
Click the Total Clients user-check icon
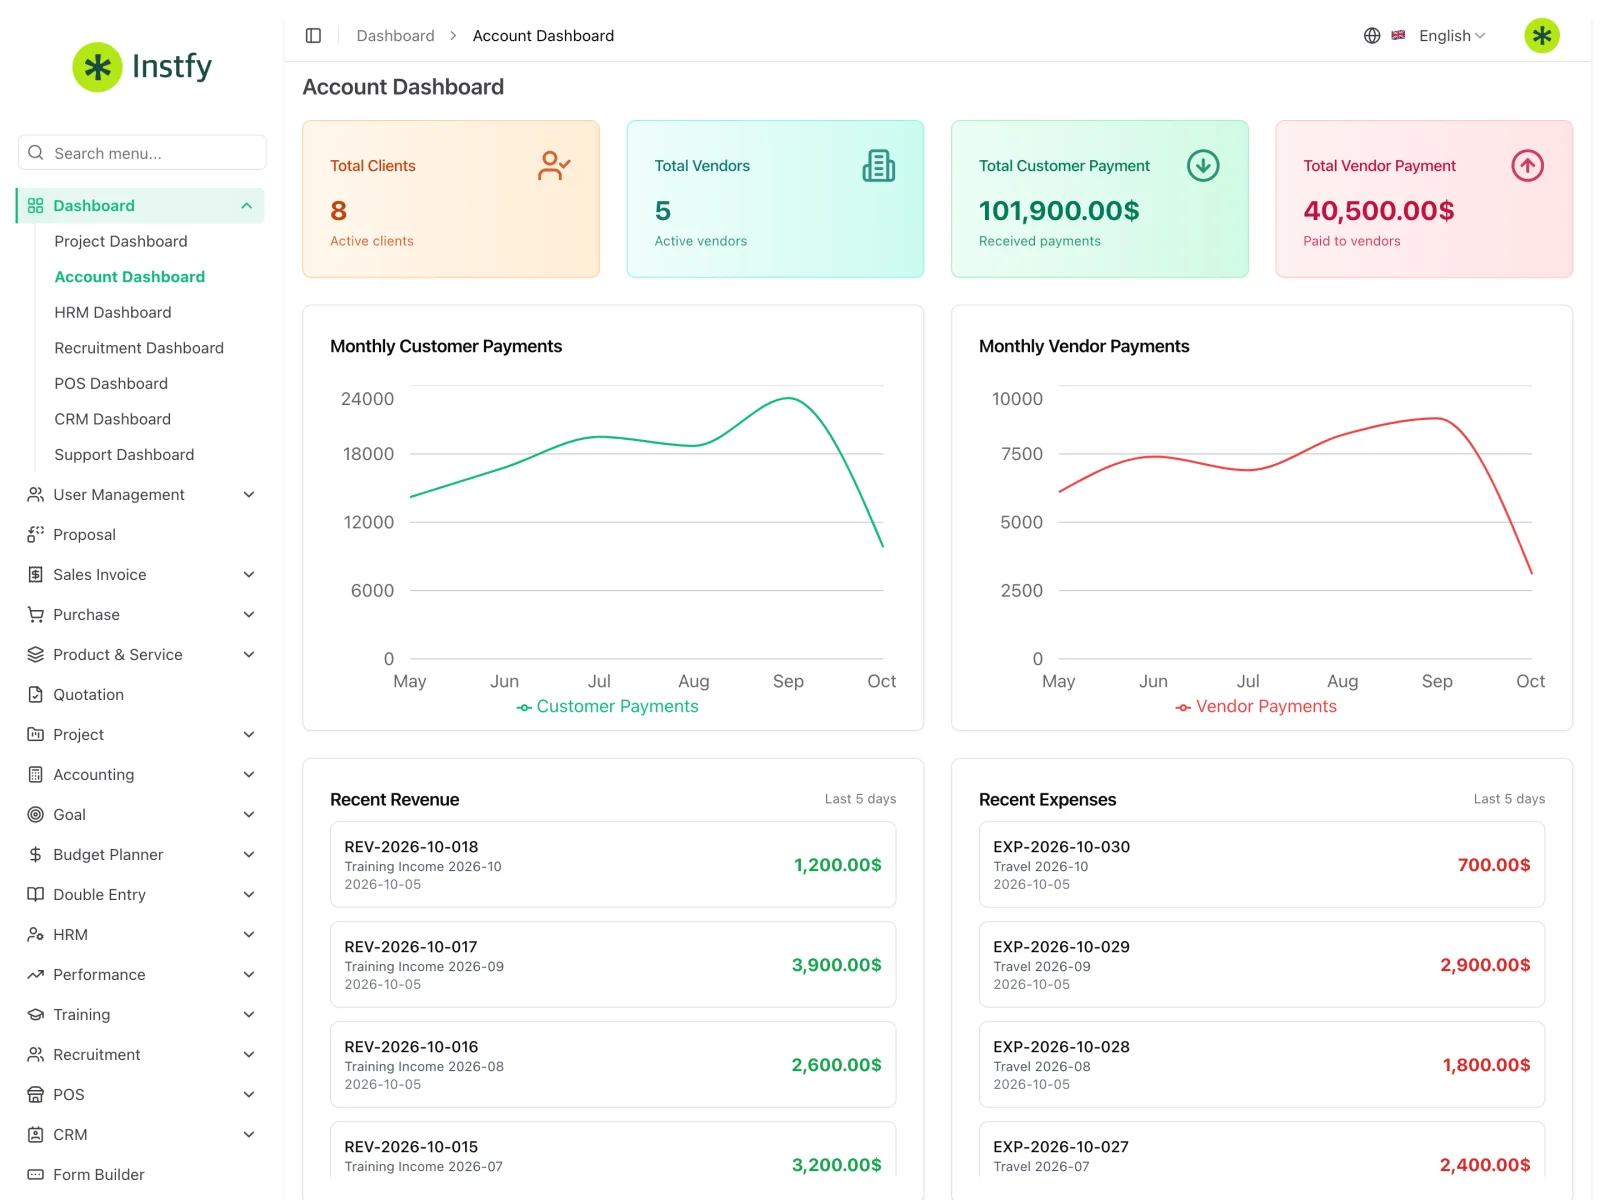pyautogui.click(x=554, y=166)
